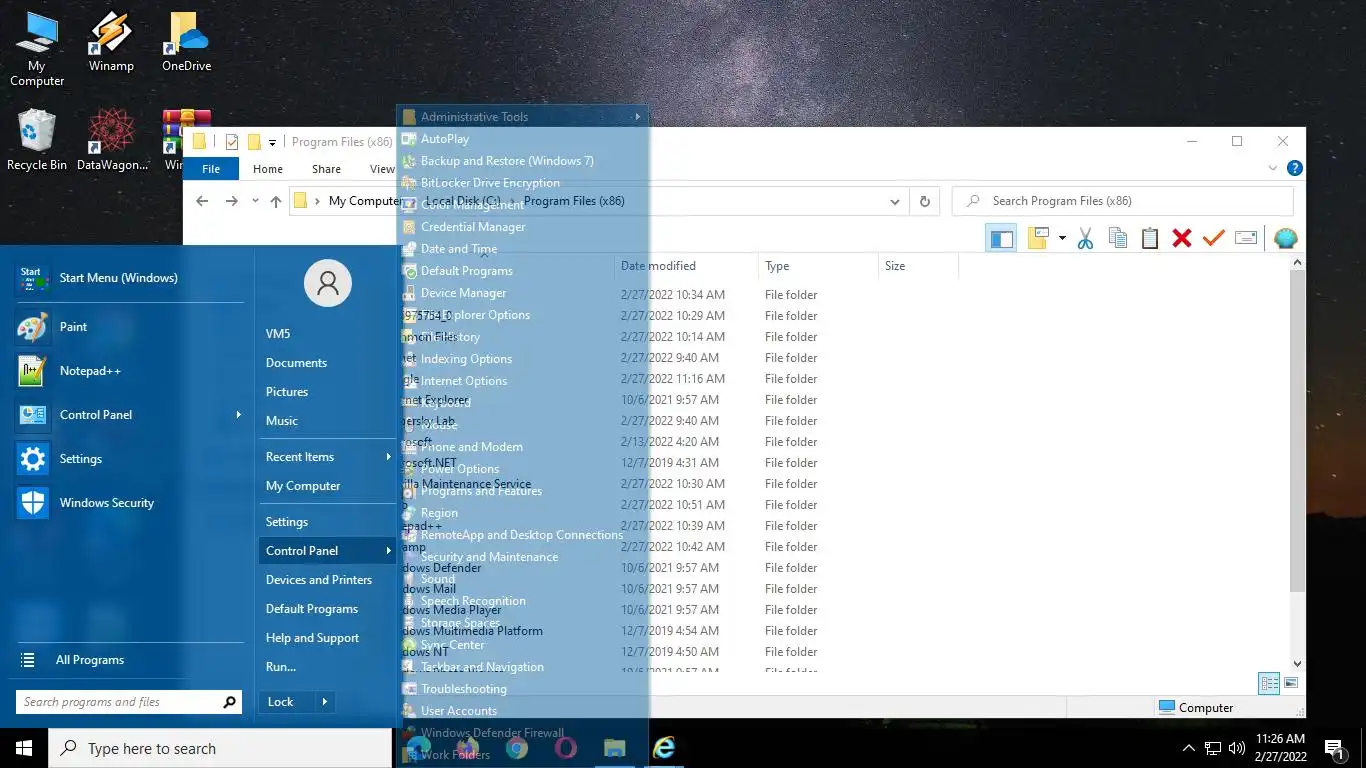Click the user account avatar picture
The height and width of the screenshot is (768, 1366).
[328, 284]
